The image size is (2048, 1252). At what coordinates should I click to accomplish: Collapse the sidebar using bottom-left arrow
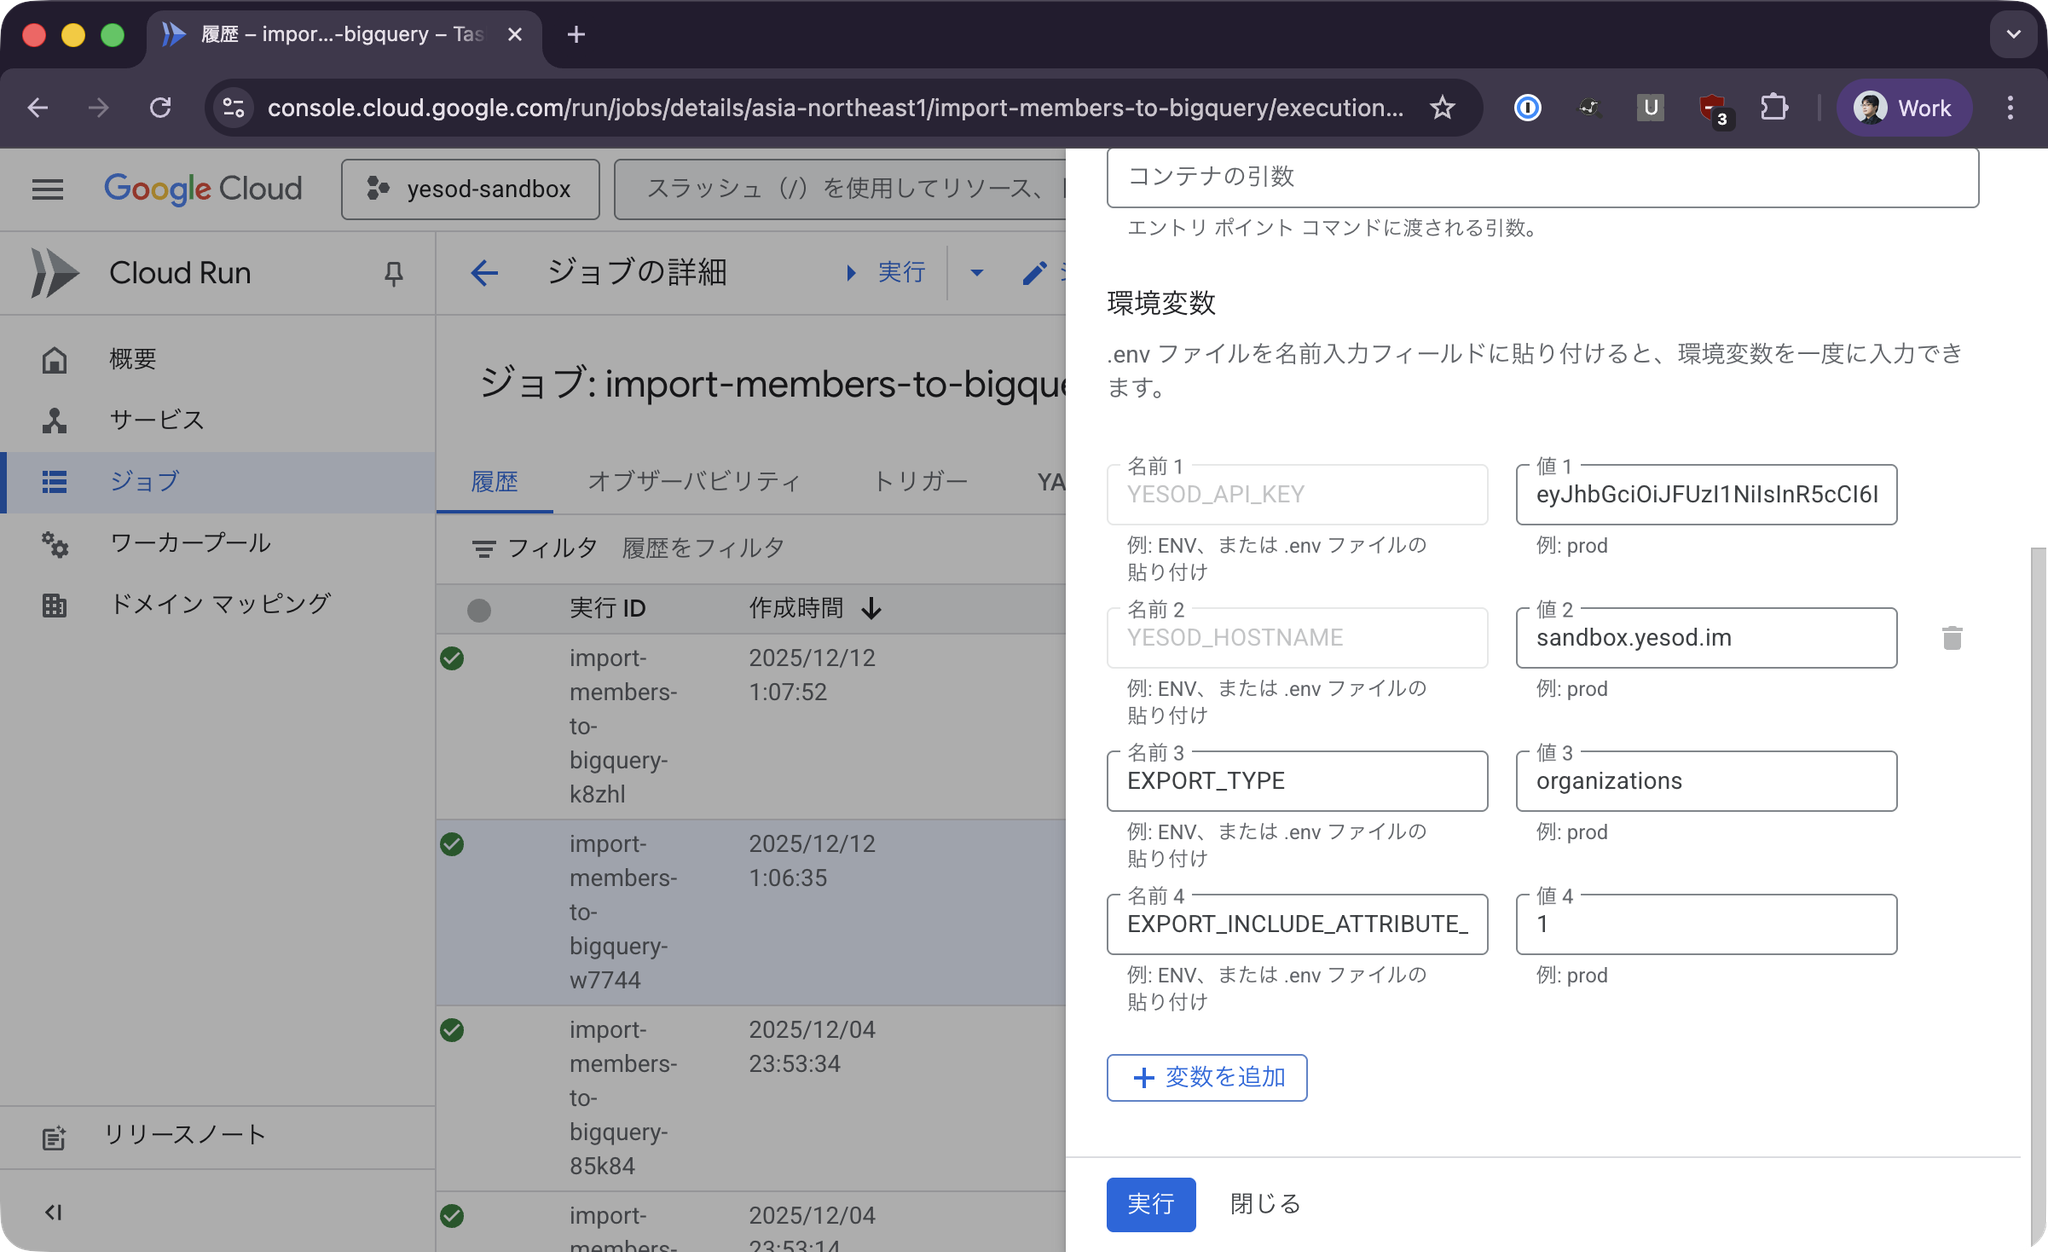pos(53,1212)
